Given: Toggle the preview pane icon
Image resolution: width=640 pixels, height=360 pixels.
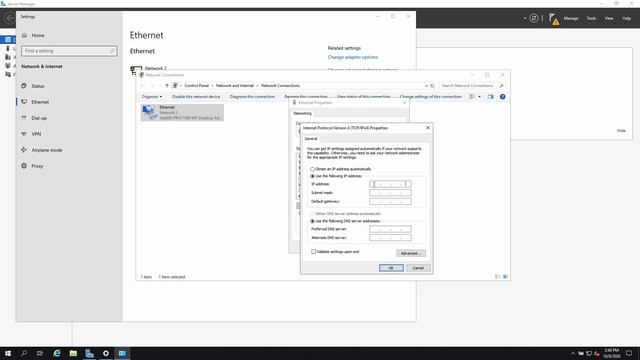Looking at the screenshot, I should pyautogui.click(x=491, y=97).
